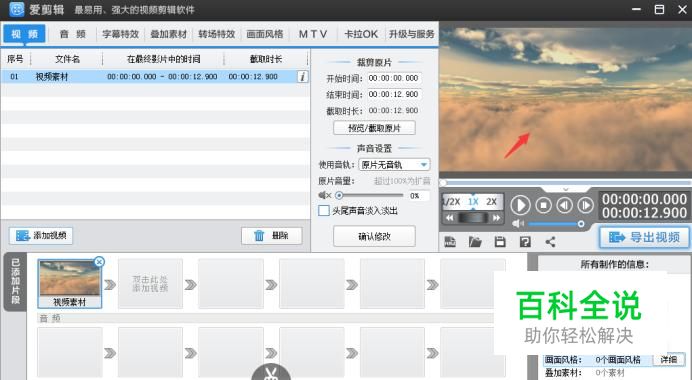Select row 01 视频素材 in the clip list
This screenshot has width=692, height=380.
tap(155, 77)
